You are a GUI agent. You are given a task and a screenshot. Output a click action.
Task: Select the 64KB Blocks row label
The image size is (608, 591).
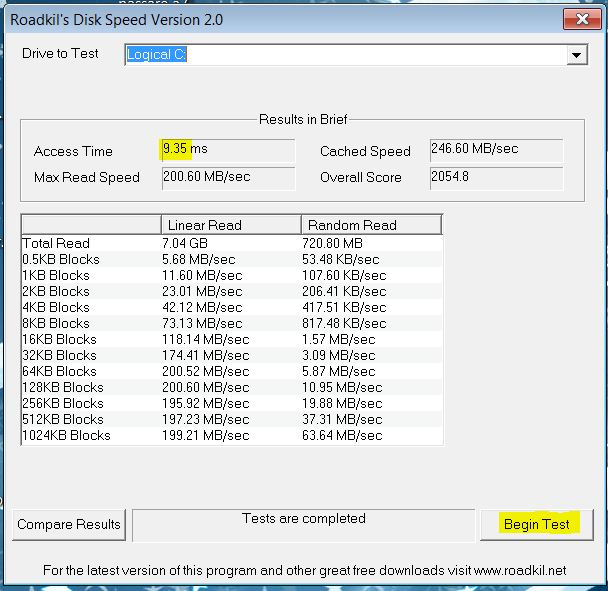point(59,371)
